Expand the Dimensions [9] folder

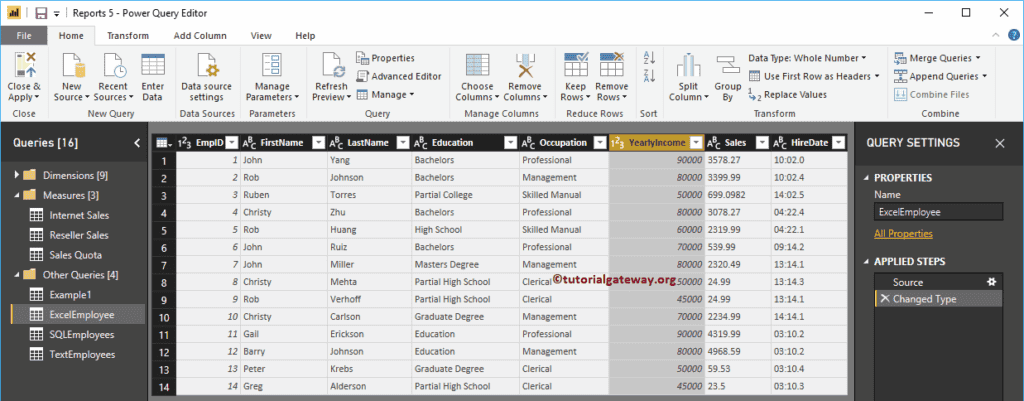pyautogui.click(x=16, y=175)
